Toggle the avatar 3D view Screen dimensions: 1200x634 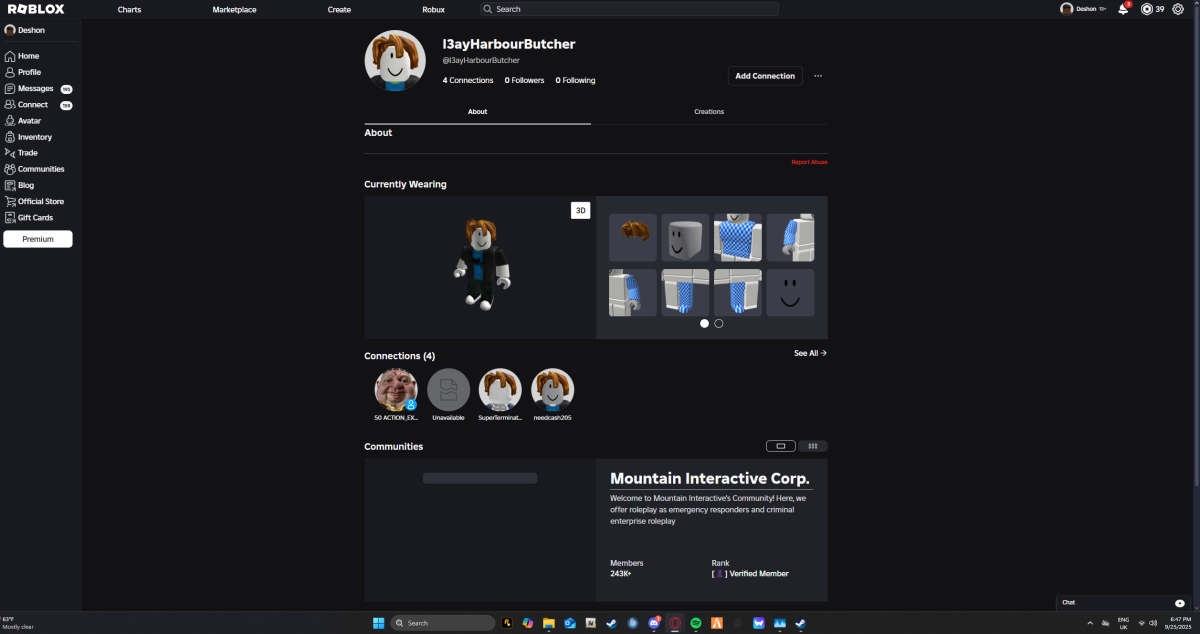580,210
